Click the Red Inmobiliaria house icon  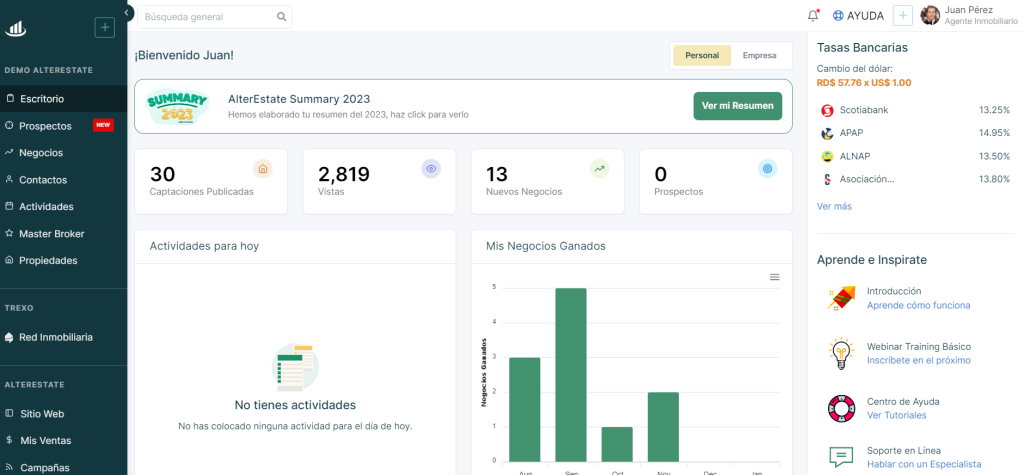coord(9,337)
